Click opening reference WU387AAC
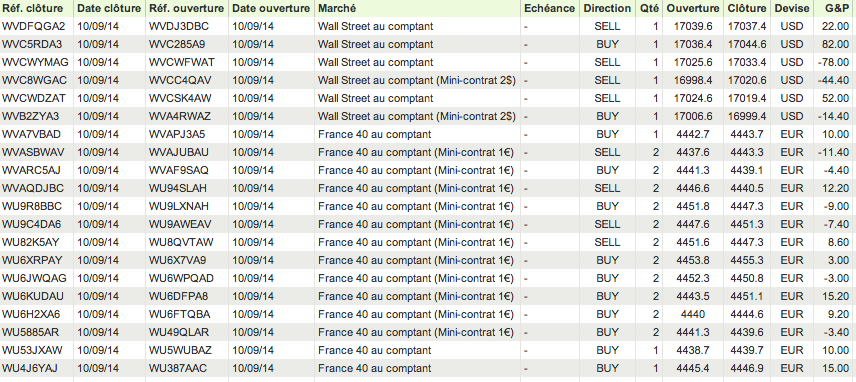The height and width of the screenshot is (382, 856). 178,368
